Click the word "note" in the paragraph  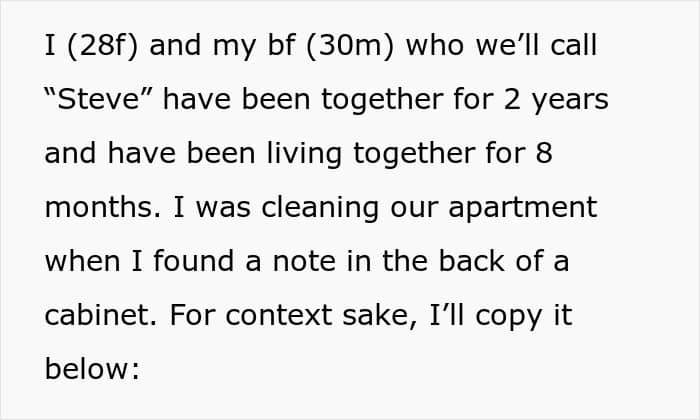[304, 262]
